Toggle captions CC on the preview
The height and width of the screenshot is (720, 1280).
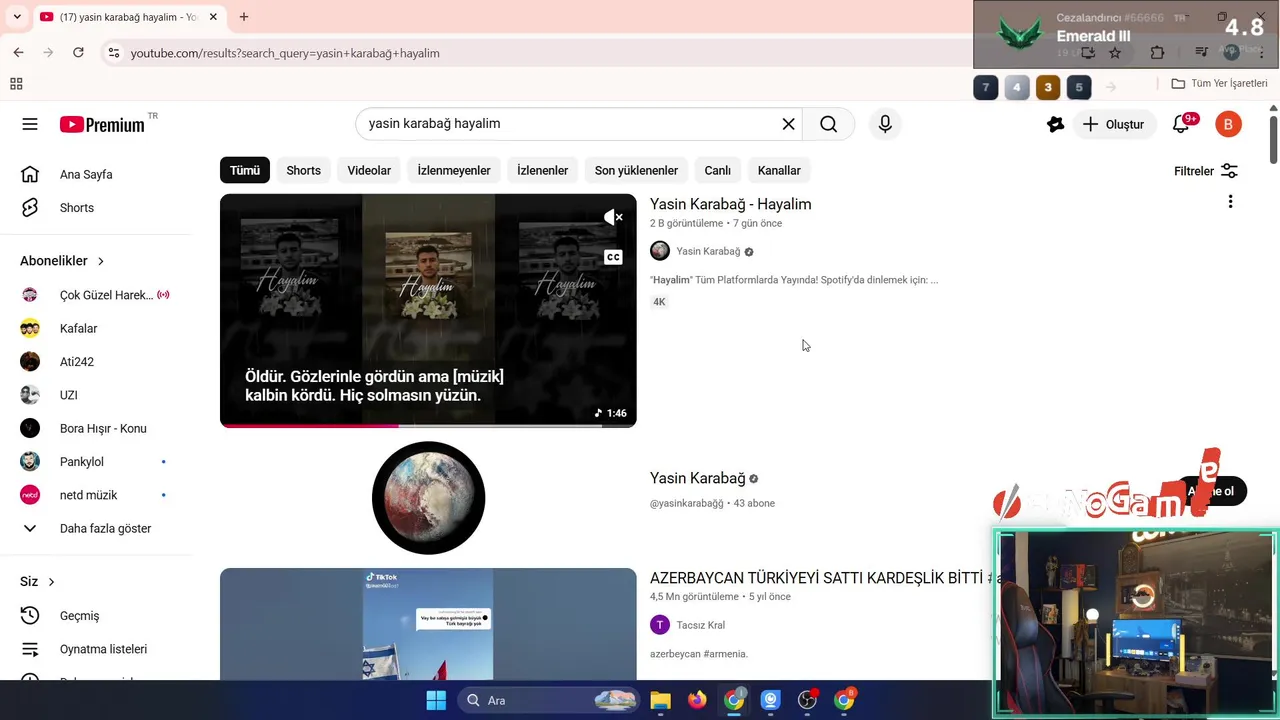(613, 257)
